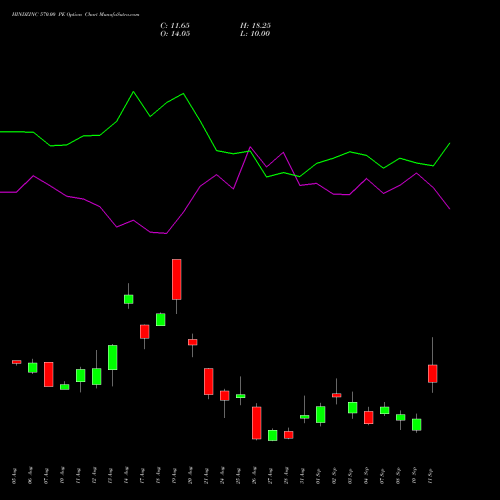Click the purple indicator line's highest peak
Viewport: 500px width, 500px height.
(250, 147)
